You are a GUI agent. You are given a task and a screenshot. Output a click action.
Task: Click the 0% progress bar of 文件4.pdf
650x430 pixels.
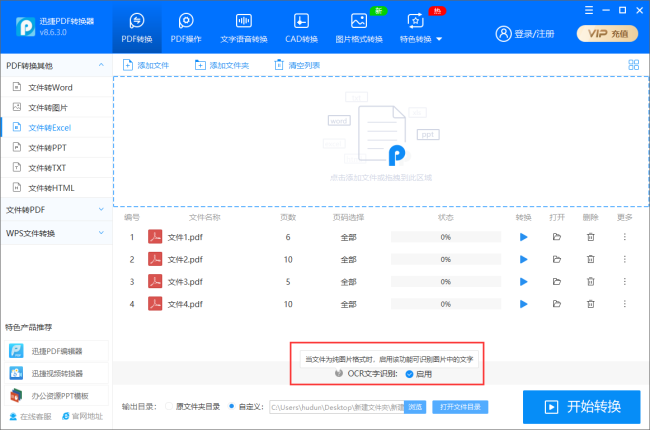[446, 304]
